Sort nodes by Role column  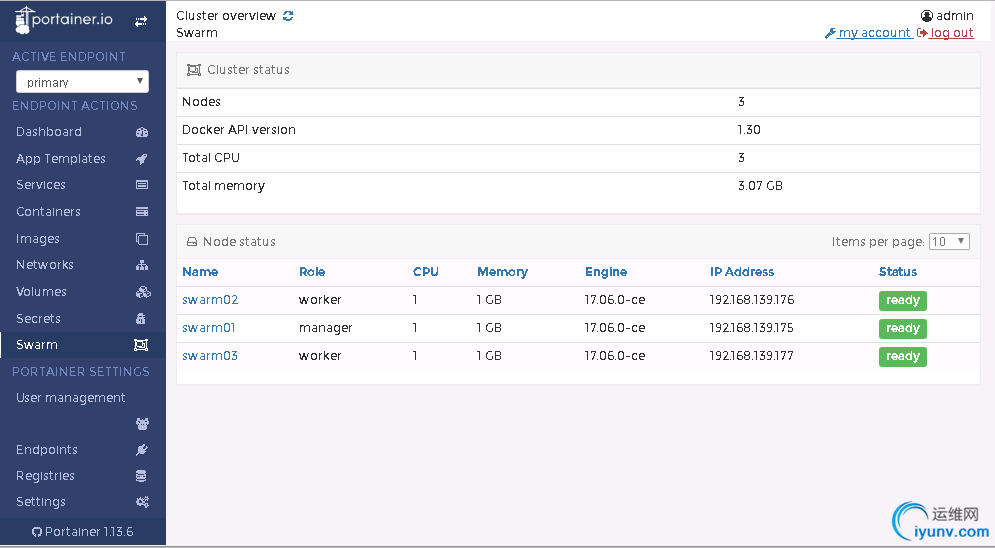click(312, 271)
